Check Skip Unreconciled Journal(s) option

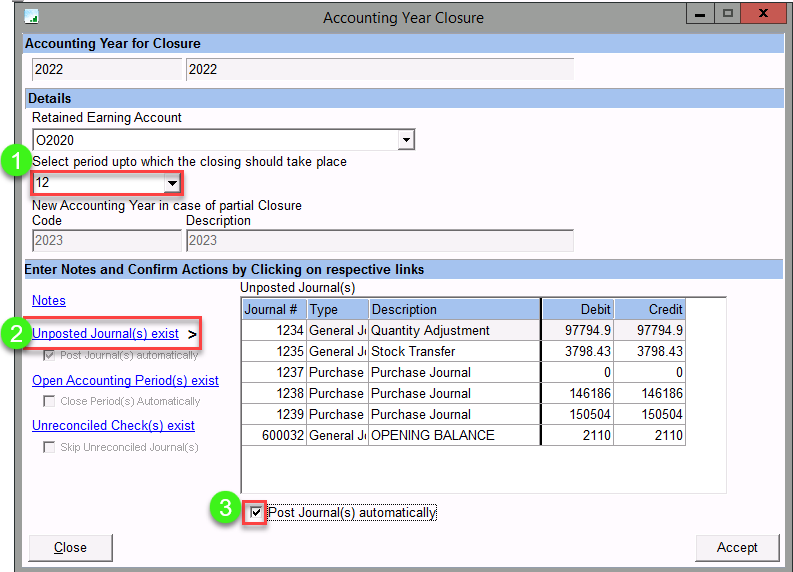[x=49, y=447]
